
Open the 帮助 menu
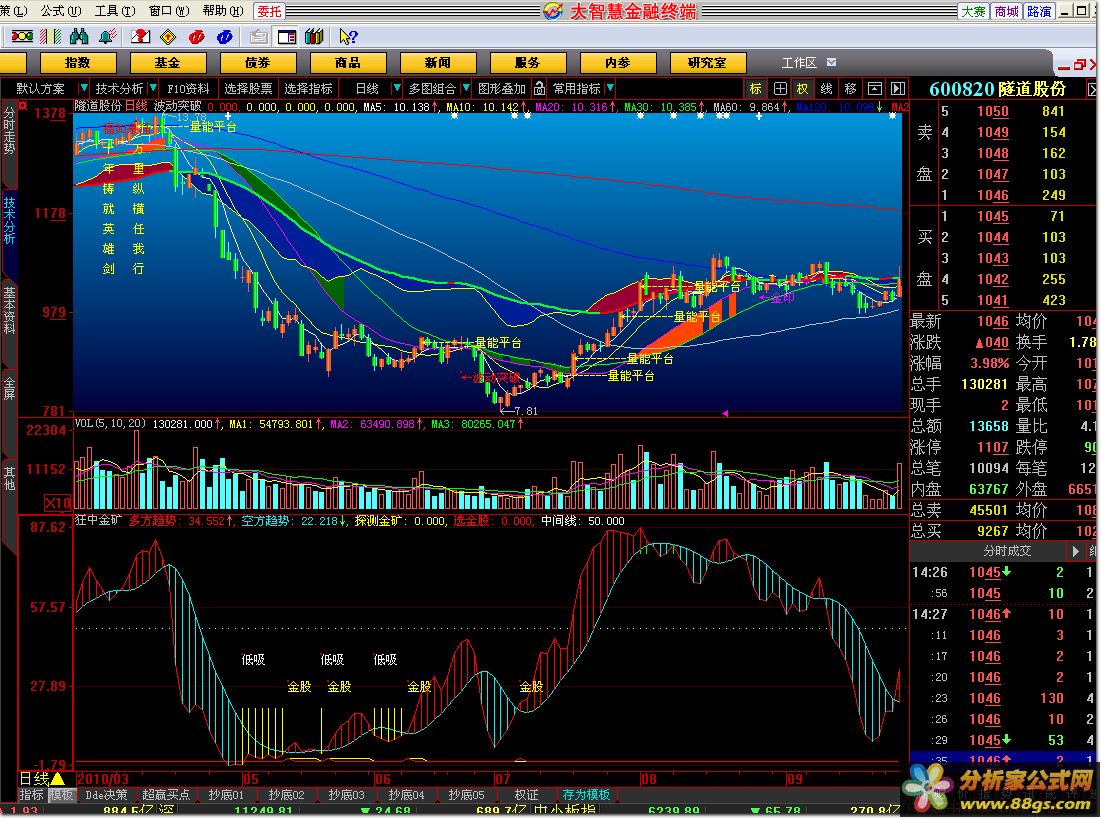[222, 11]
